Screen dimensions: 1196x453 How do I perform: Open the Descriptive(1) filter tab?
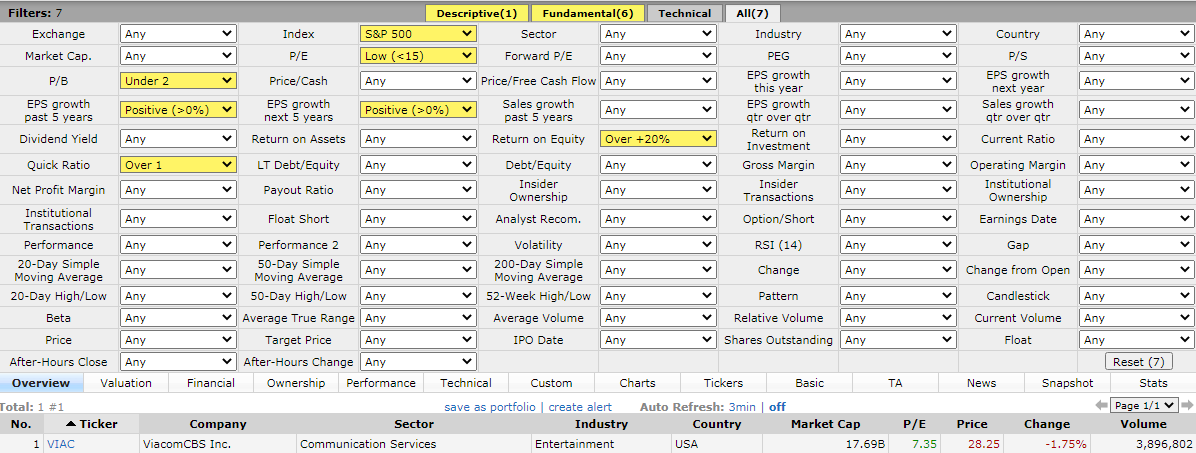[x=477, y=13]
